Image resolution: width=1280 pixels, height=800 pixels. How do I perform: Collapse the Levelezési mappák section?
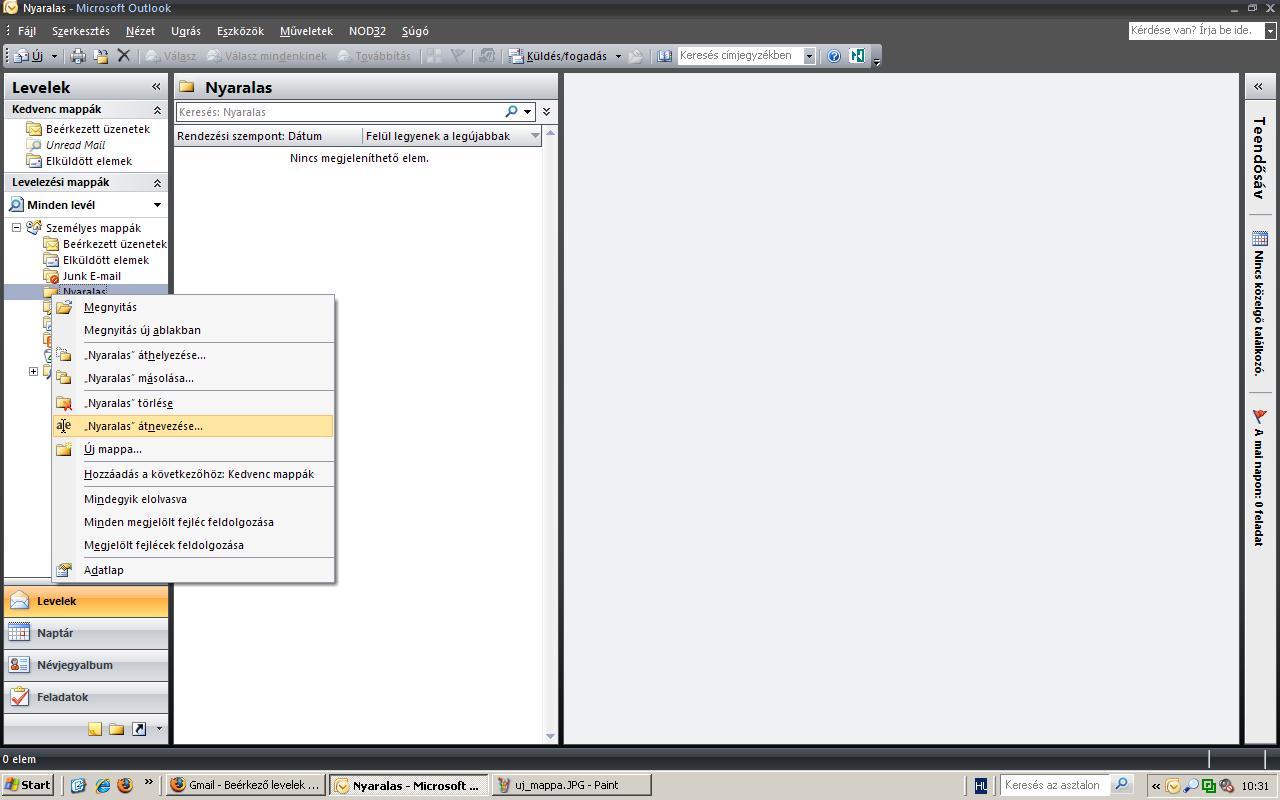click(x=157, y=182)
